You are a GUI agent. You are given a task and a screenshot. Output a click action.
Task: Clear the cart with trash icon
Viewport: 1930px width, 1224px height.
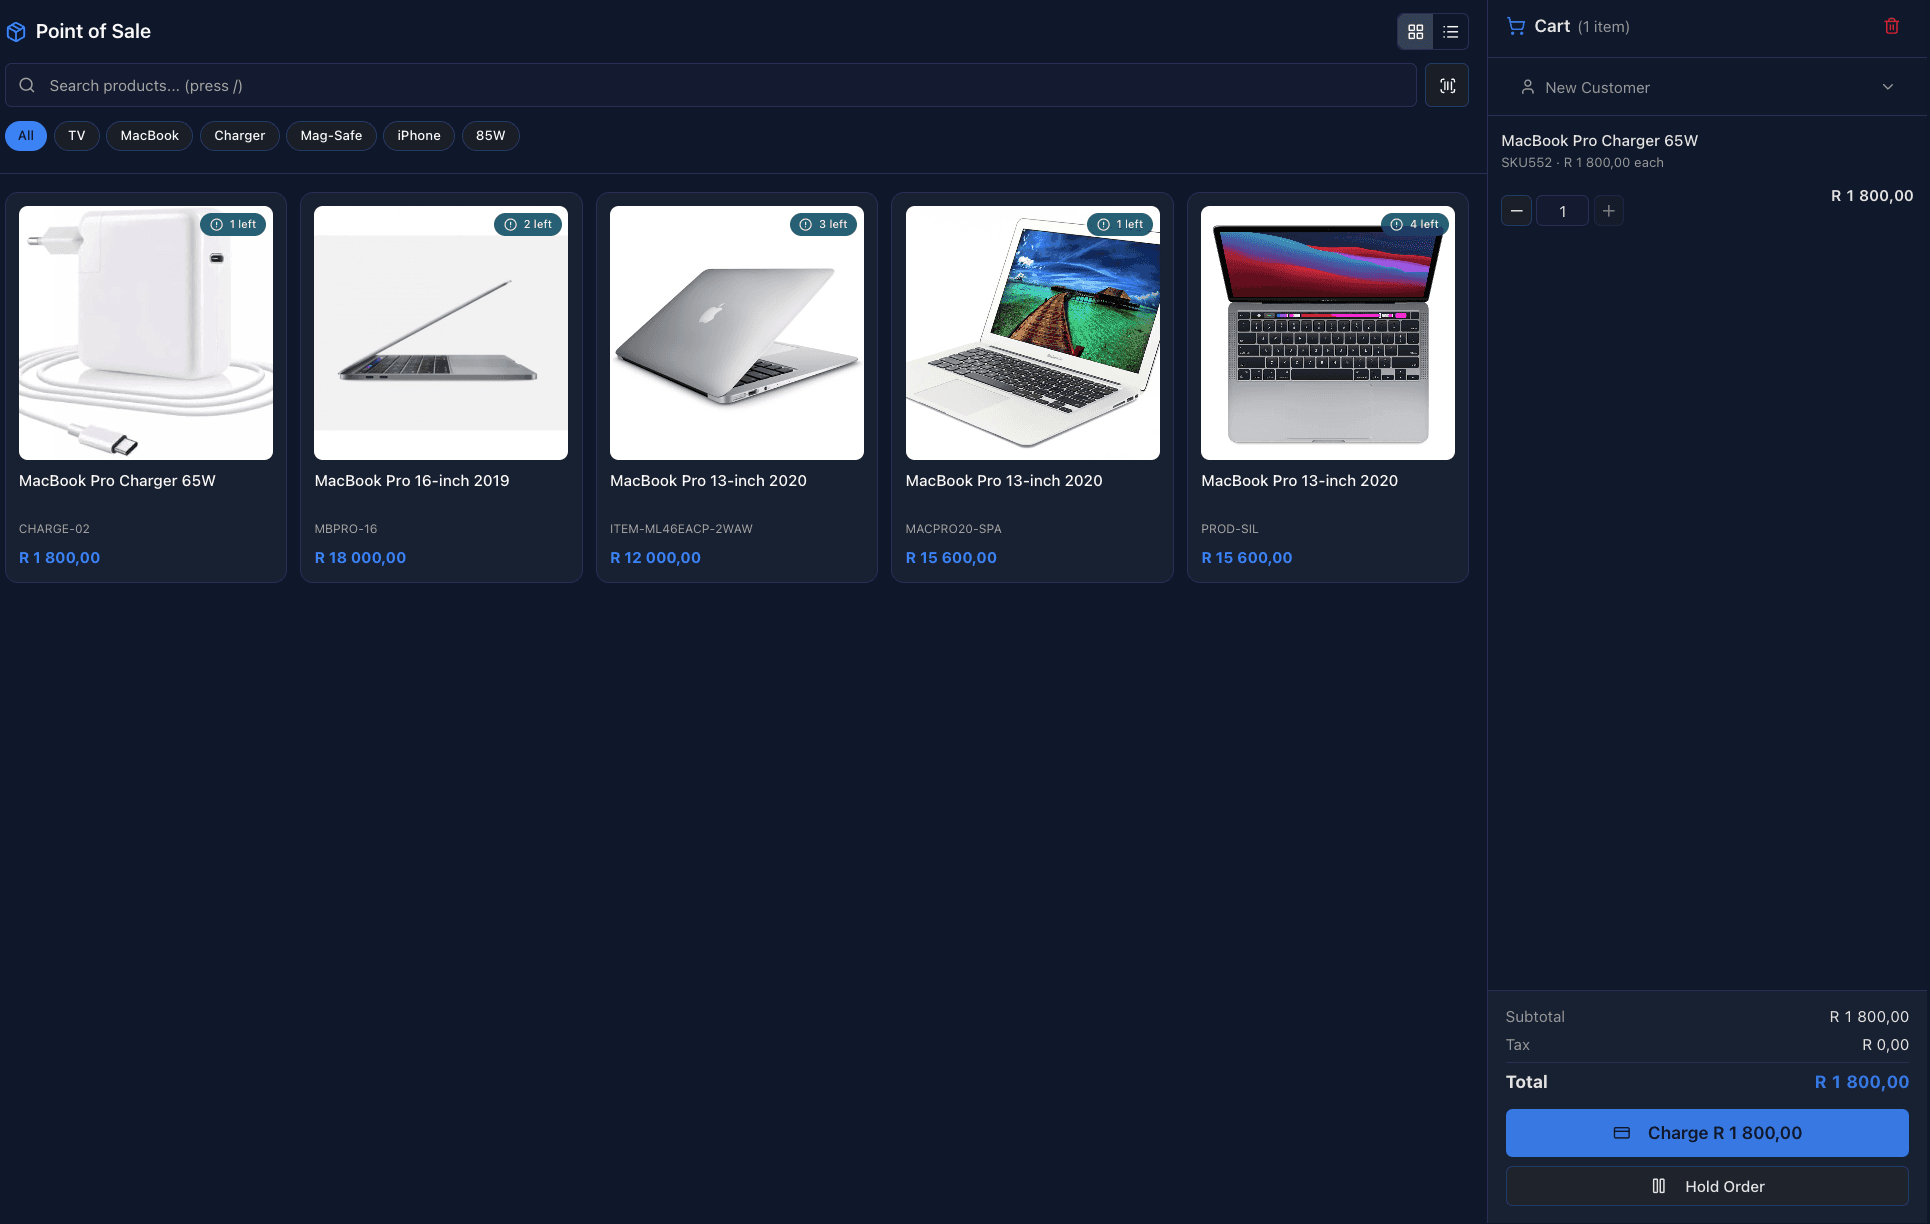tap(1891, 27)
